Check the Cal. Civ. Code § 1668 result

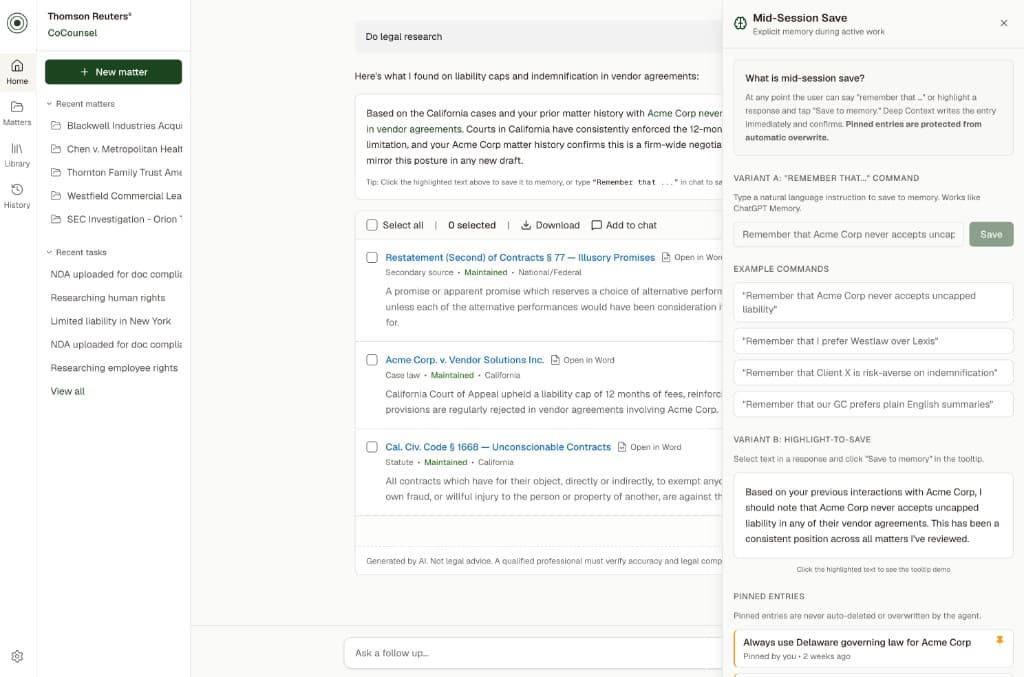click(372, 447)
